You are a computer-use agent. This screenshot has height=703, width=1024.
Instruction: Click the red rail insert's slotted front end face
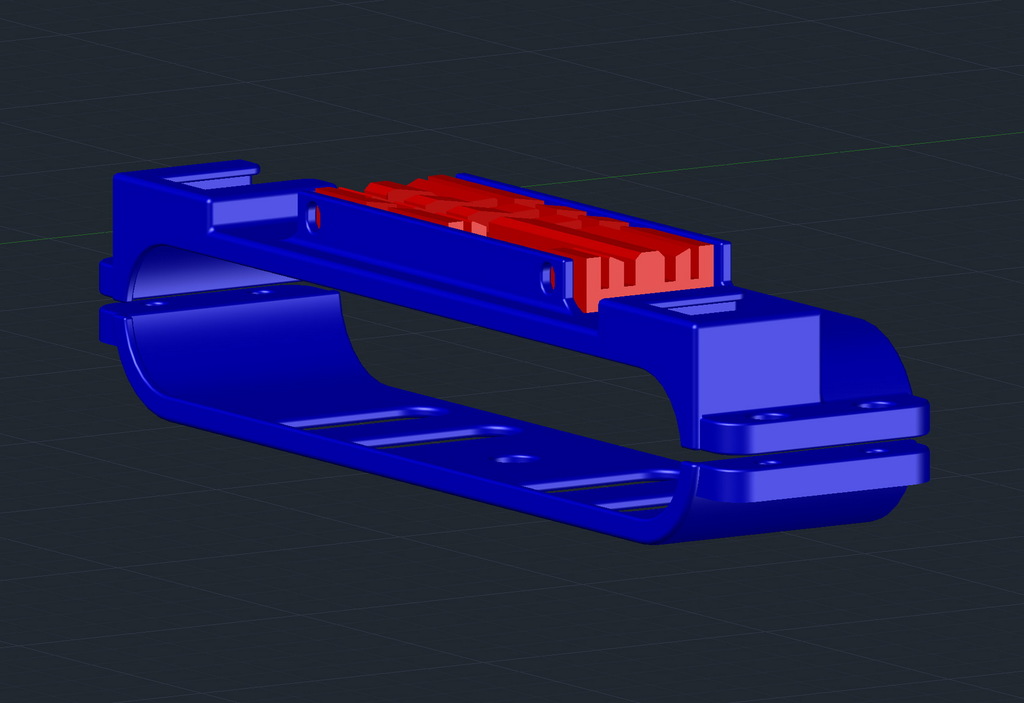650,274
